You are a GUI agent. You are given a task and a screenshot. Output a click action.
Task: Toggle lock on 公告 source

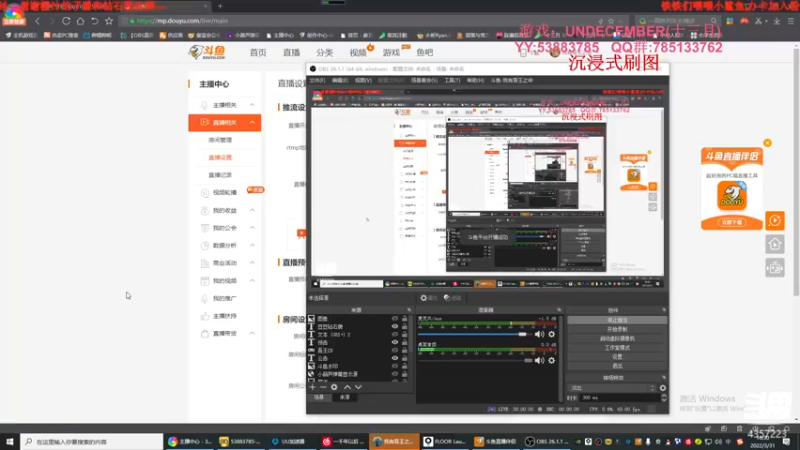405,358
